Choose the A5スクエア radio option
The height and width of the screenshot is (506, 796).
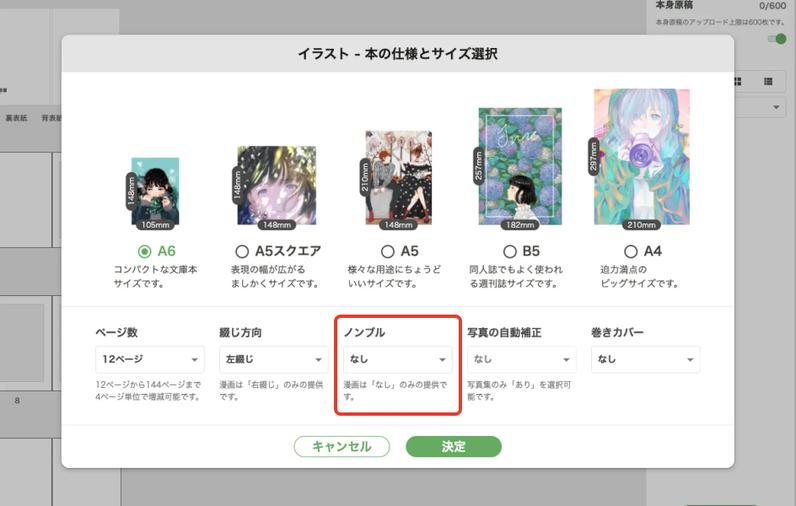(x=242, y=251)
